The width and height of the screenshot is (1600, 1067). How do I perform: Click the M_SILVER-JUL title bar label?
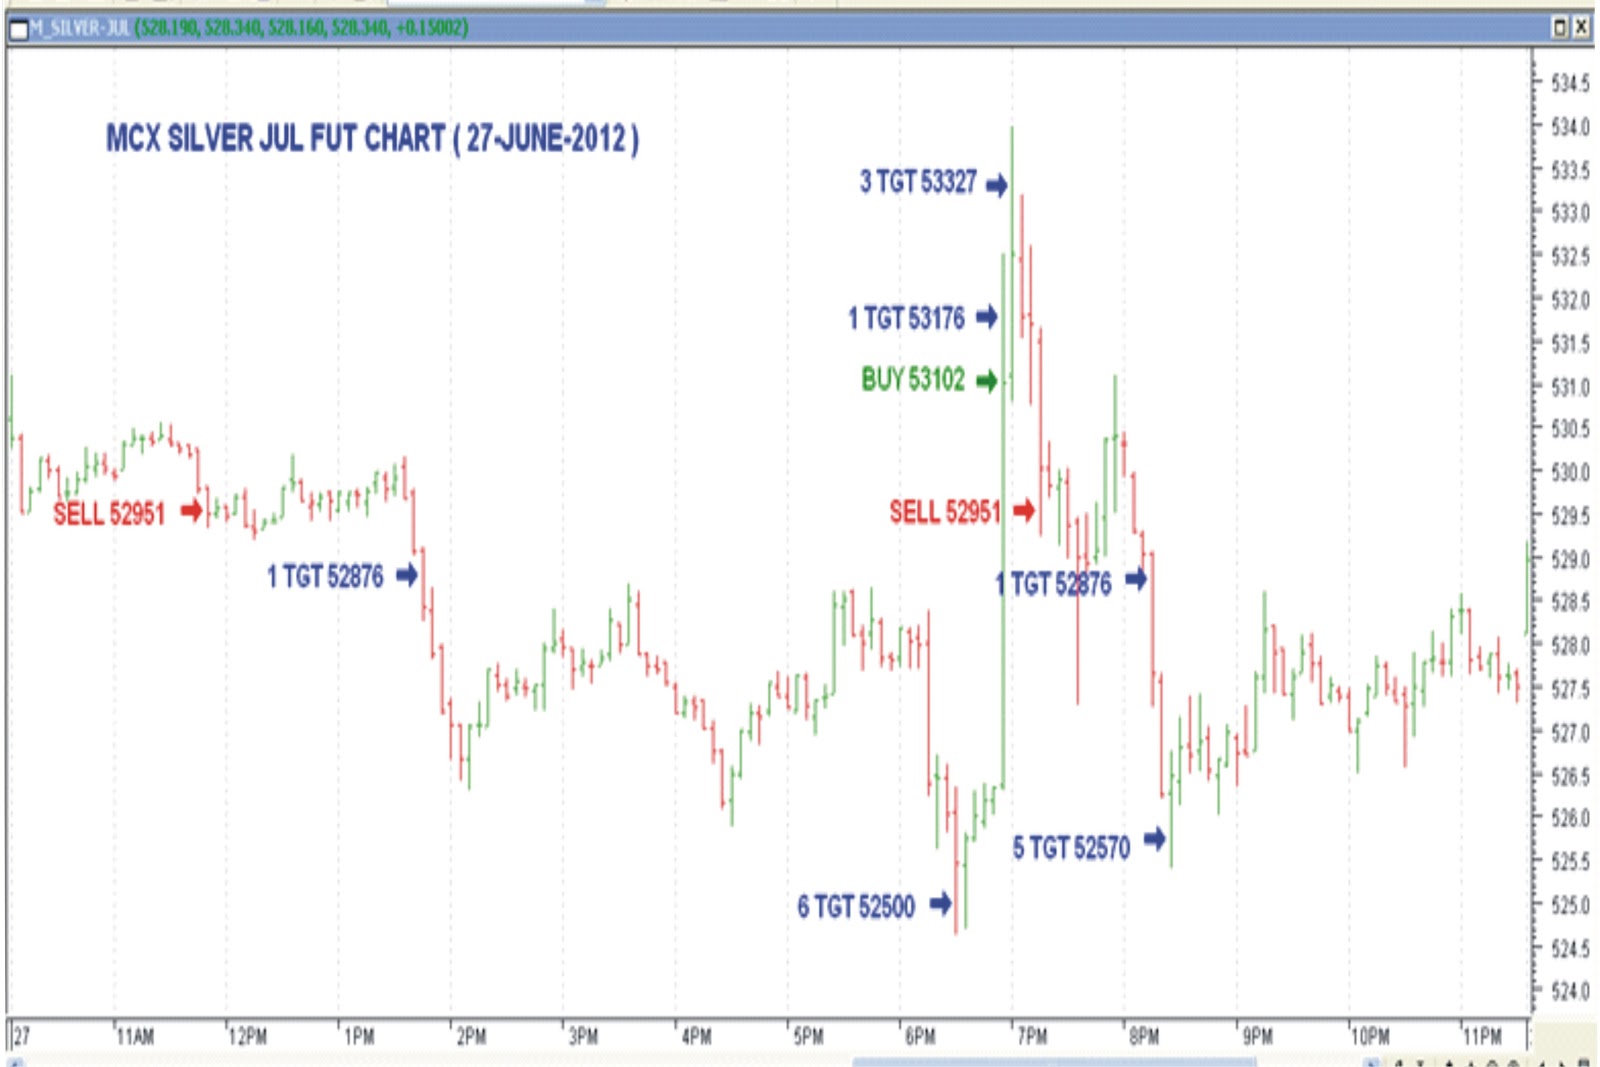click(80, 28)
